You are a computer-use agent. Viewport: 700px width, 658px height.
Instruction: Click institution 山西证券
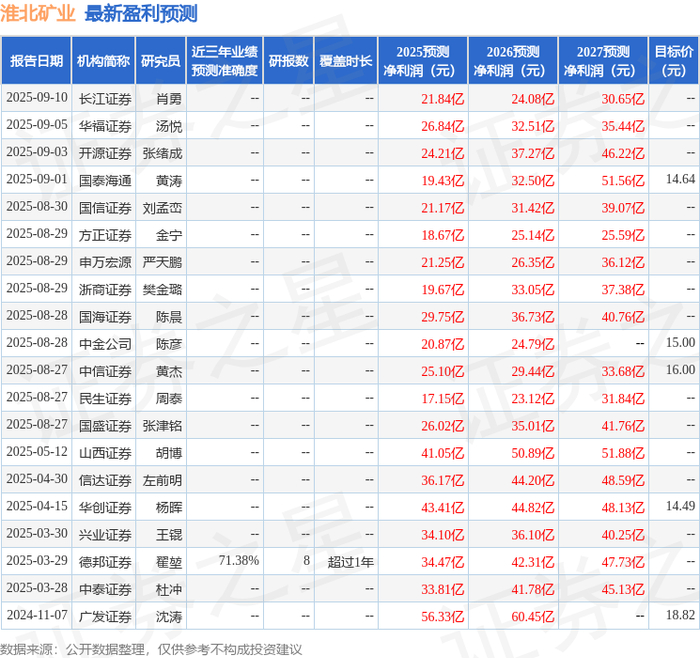tap(105, 453)
